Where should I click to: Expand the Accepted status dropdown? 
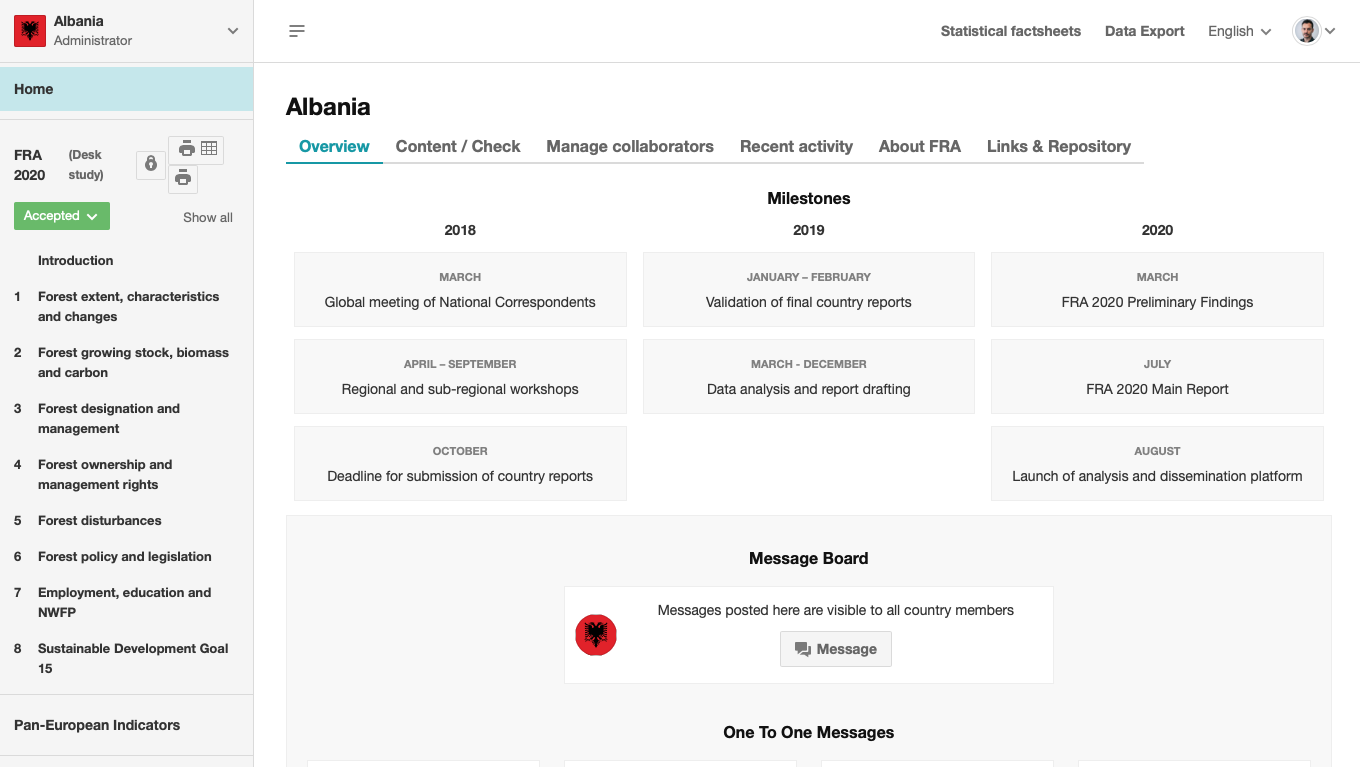coord(61,215)
